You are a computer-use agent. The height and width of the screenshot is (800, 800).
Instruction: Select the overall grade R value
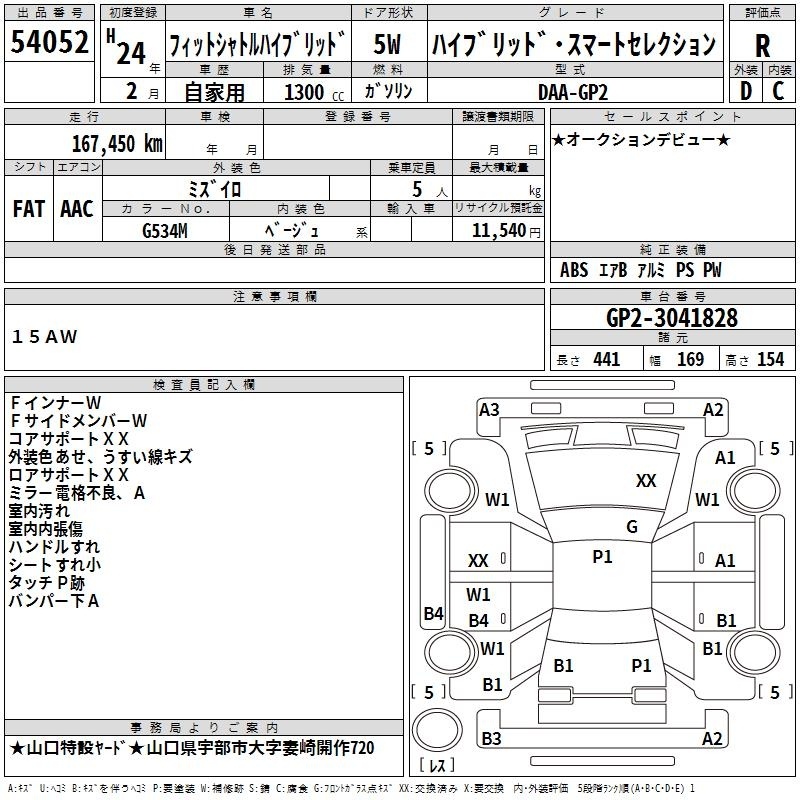click(x=762, y=45)
